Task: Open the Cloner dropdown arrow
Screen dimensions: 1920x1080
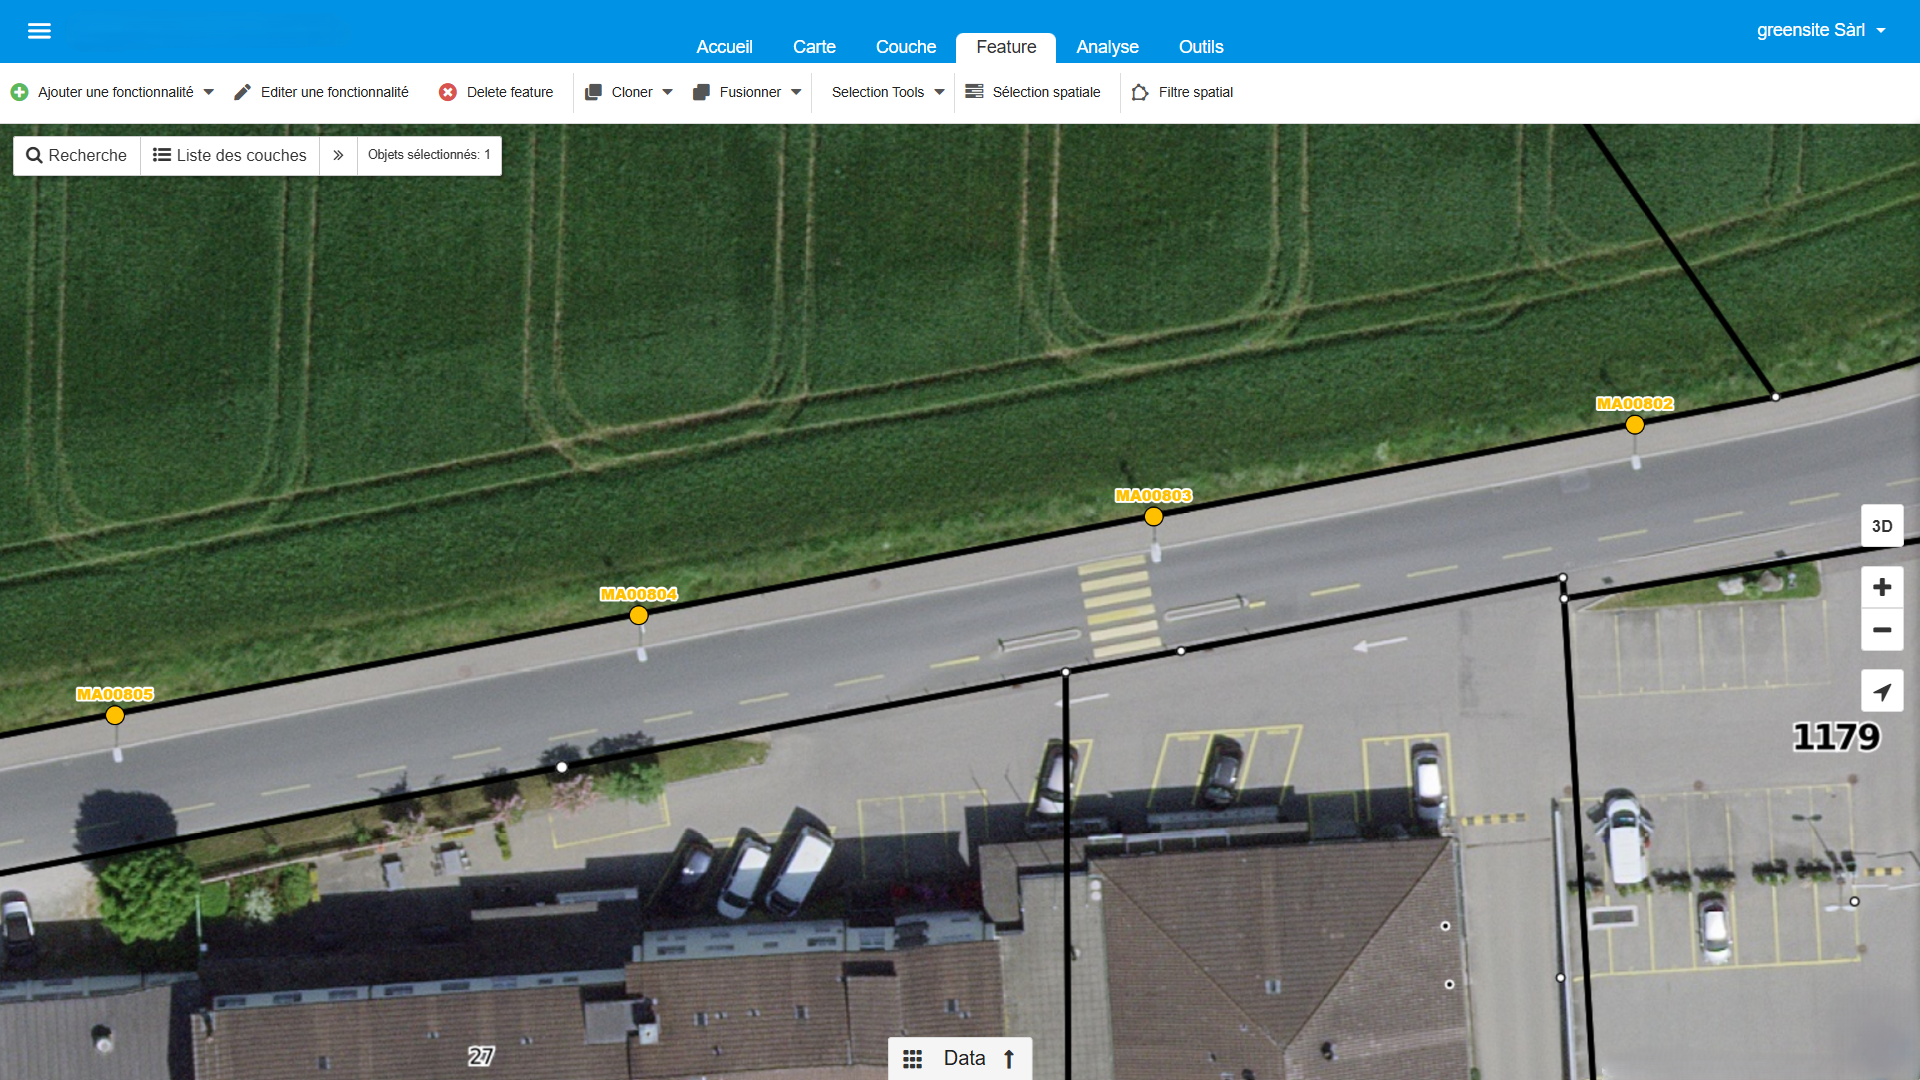Action: pos(667,92)
